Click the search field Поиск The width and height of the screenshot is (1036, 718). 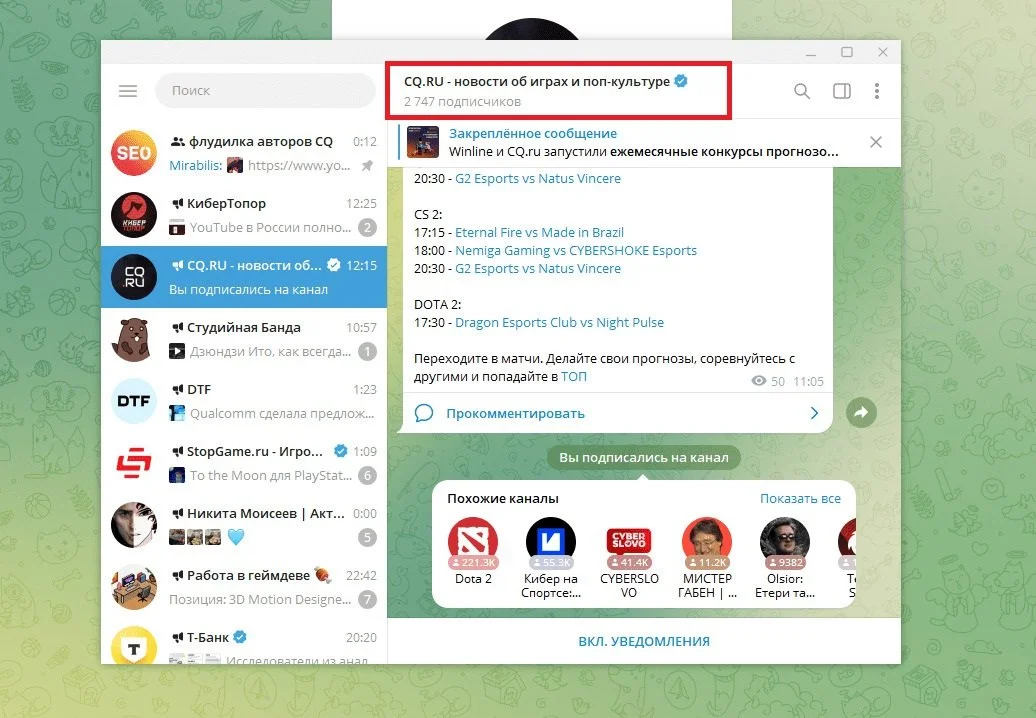coord(266,90)
